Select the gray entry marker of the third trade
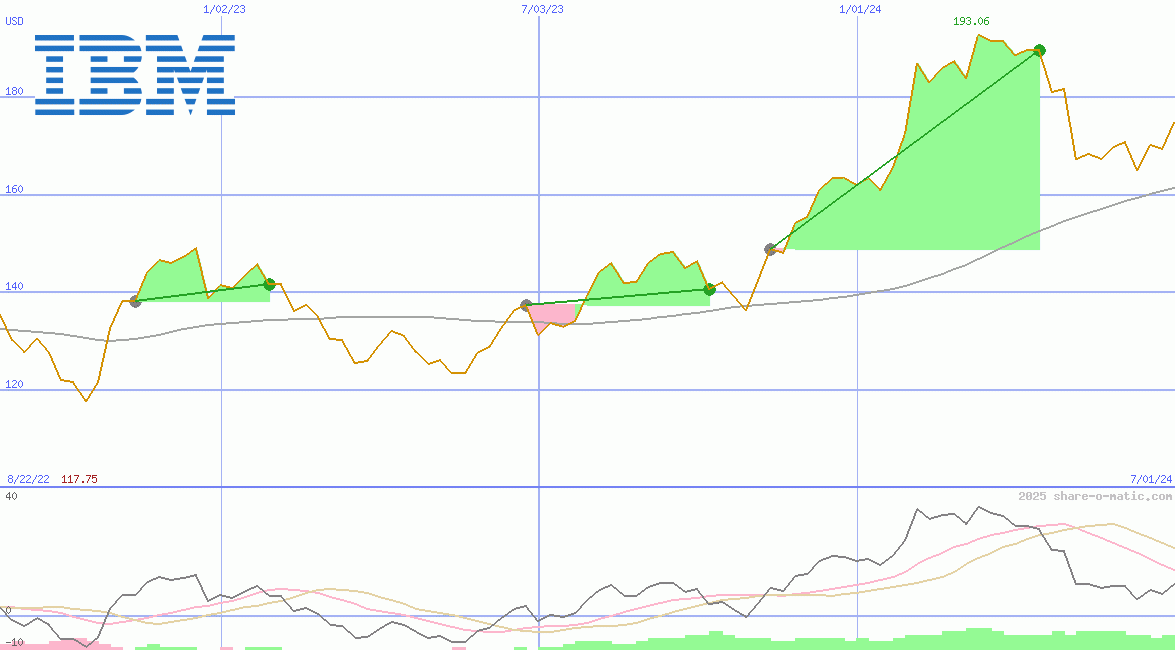Viewport: 1175px width, 650px height. (770, 249)
